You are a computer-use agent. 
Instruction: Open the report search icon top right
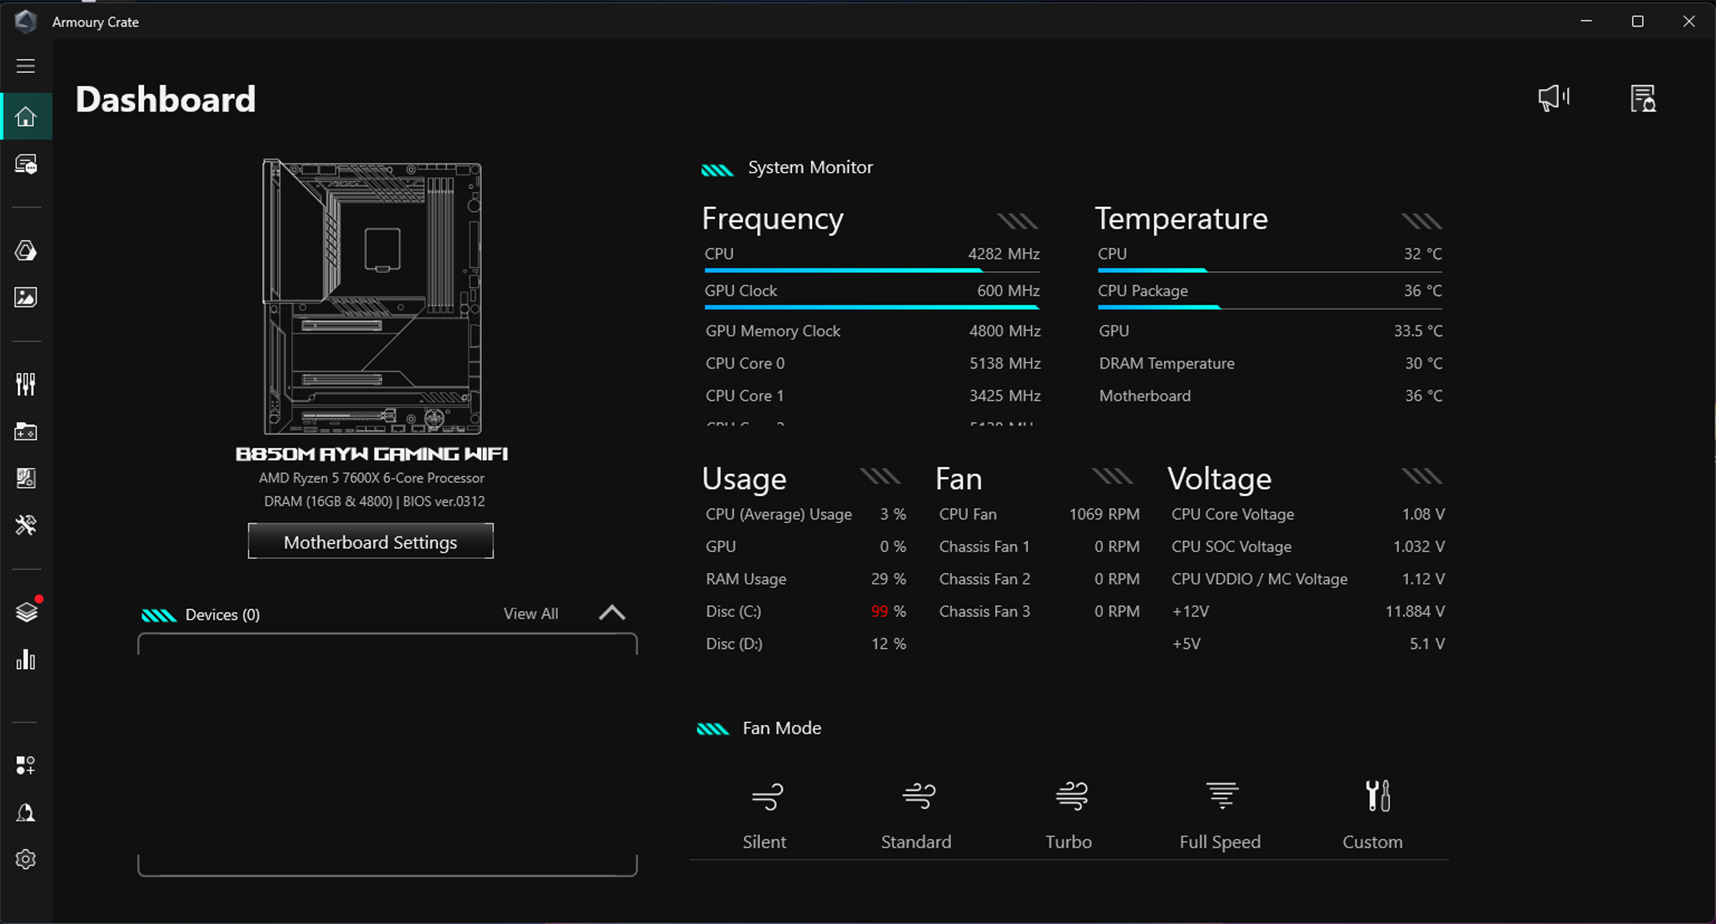coord(1643,98)
